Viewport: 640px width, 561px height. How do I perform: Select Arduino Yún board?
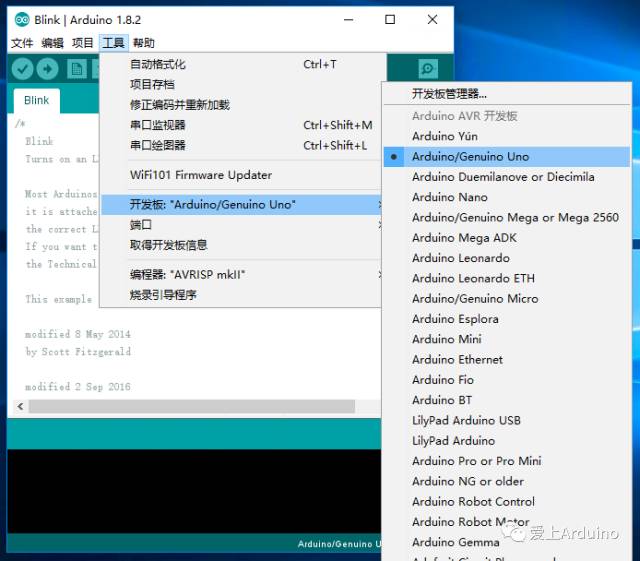(507, 136)
